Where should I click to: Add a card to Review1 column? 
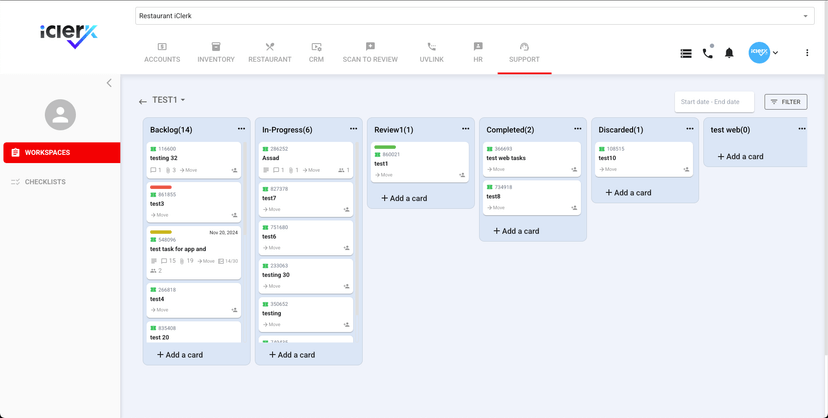click(403, 198)
